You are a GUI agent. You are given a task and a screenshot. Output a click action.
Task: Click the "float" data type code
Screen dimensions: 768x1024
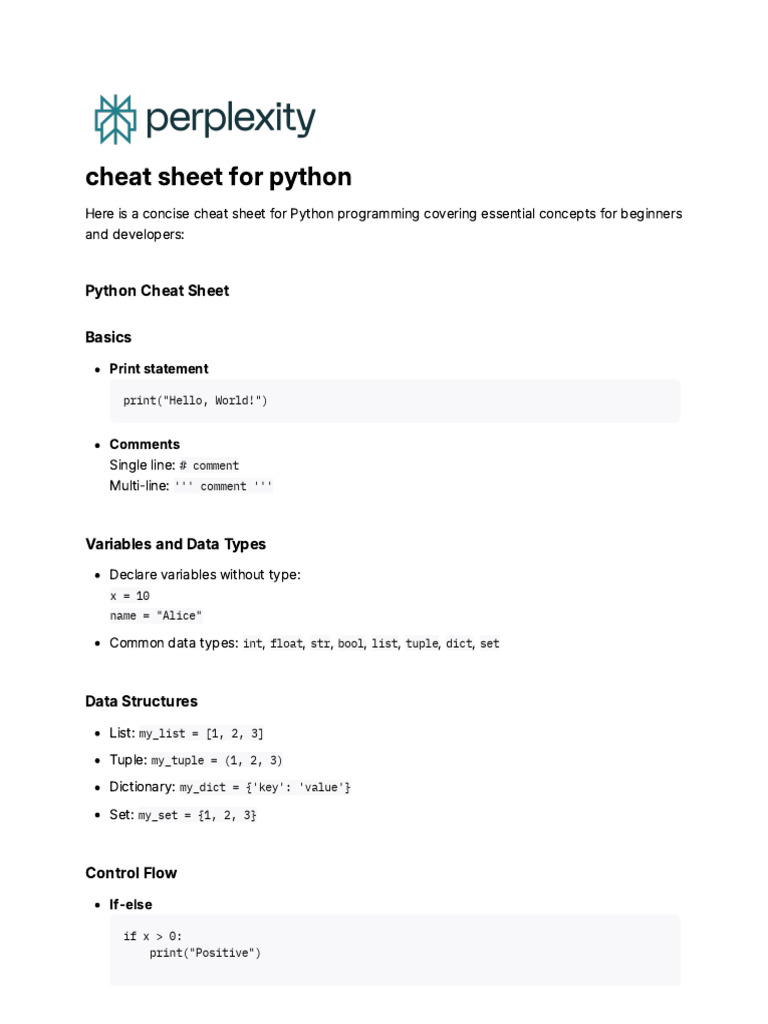tap(286, 644)
